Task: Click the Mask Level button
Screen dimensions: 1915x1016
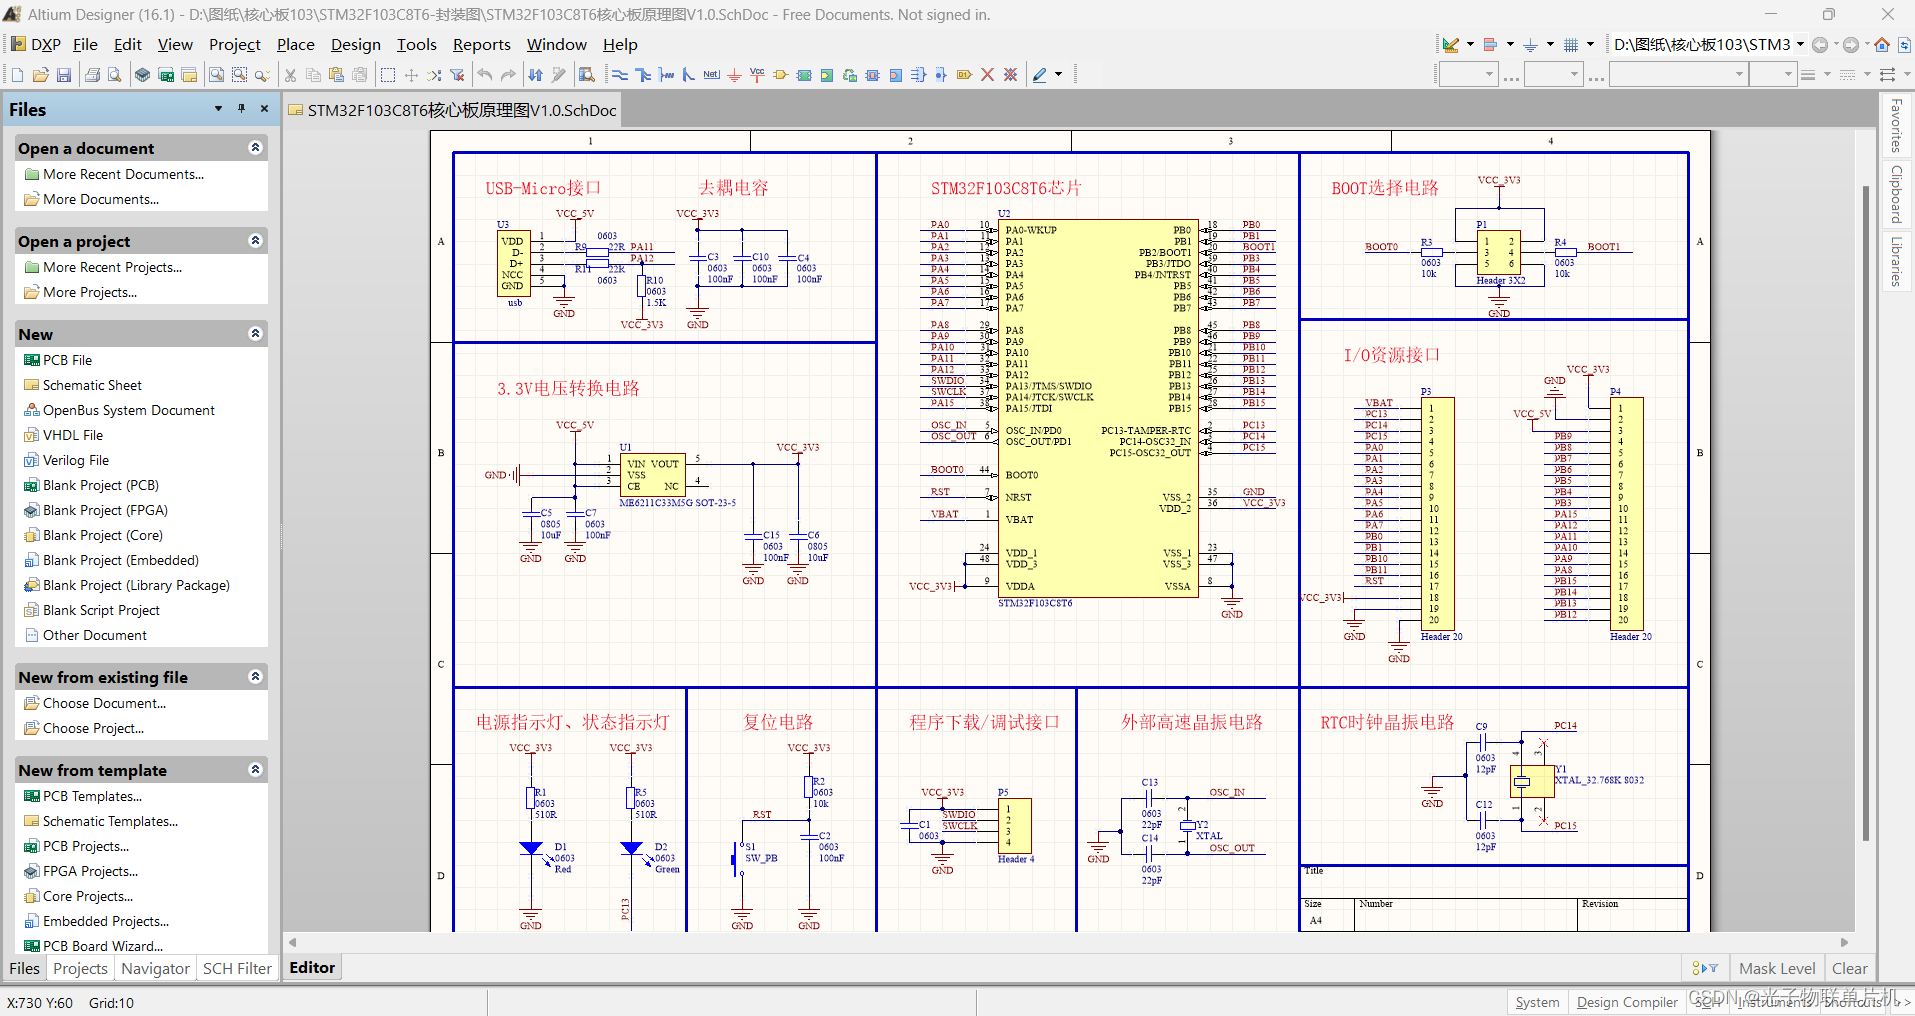Action: [1777, 968]
